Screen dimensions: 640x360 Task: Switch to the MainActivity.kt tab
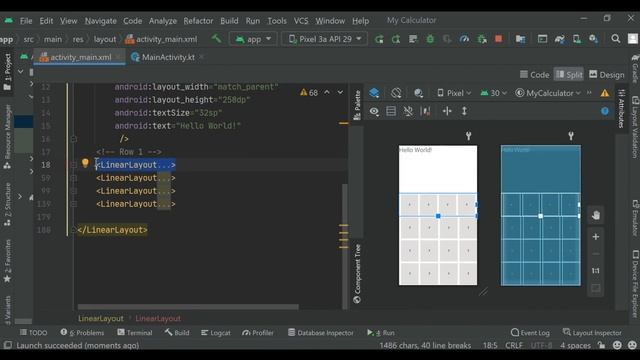click(168, 57)
